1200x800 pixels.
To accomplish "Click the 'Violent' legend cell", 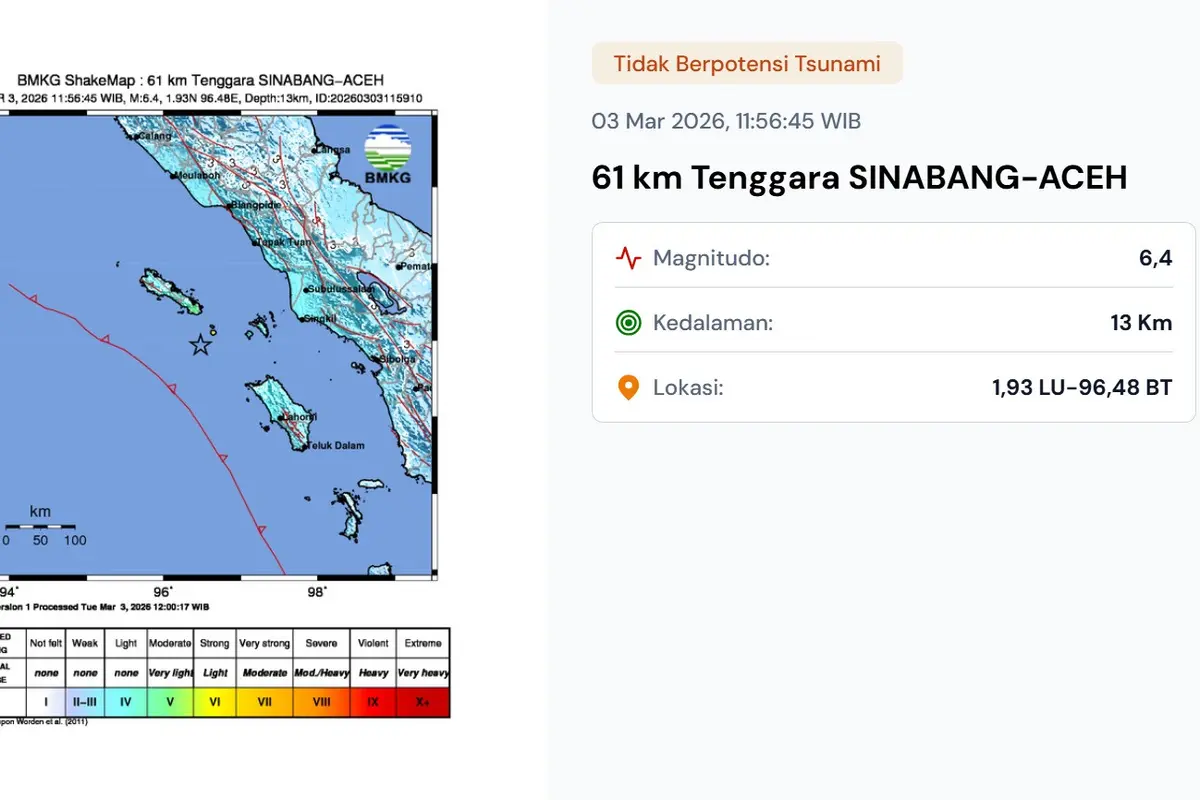I will 373,643.
